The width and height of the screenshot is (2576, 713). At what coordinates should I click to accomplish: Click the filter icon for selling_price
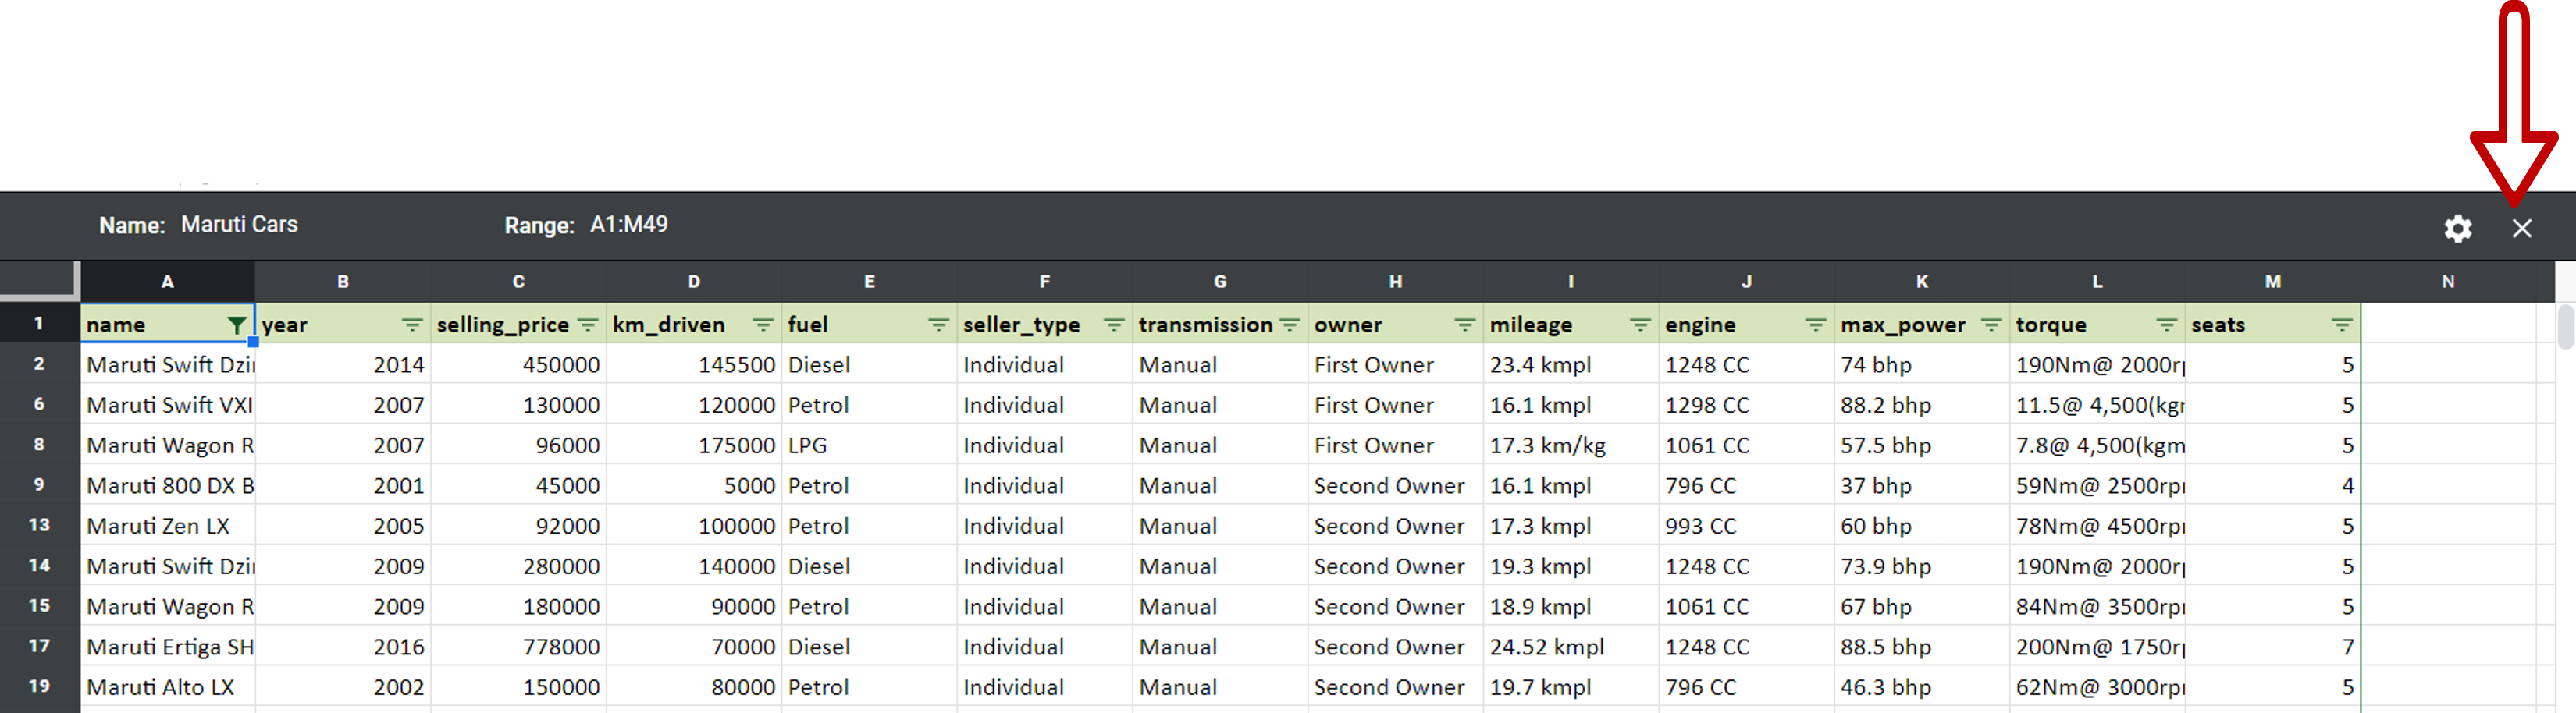[588, 324]
